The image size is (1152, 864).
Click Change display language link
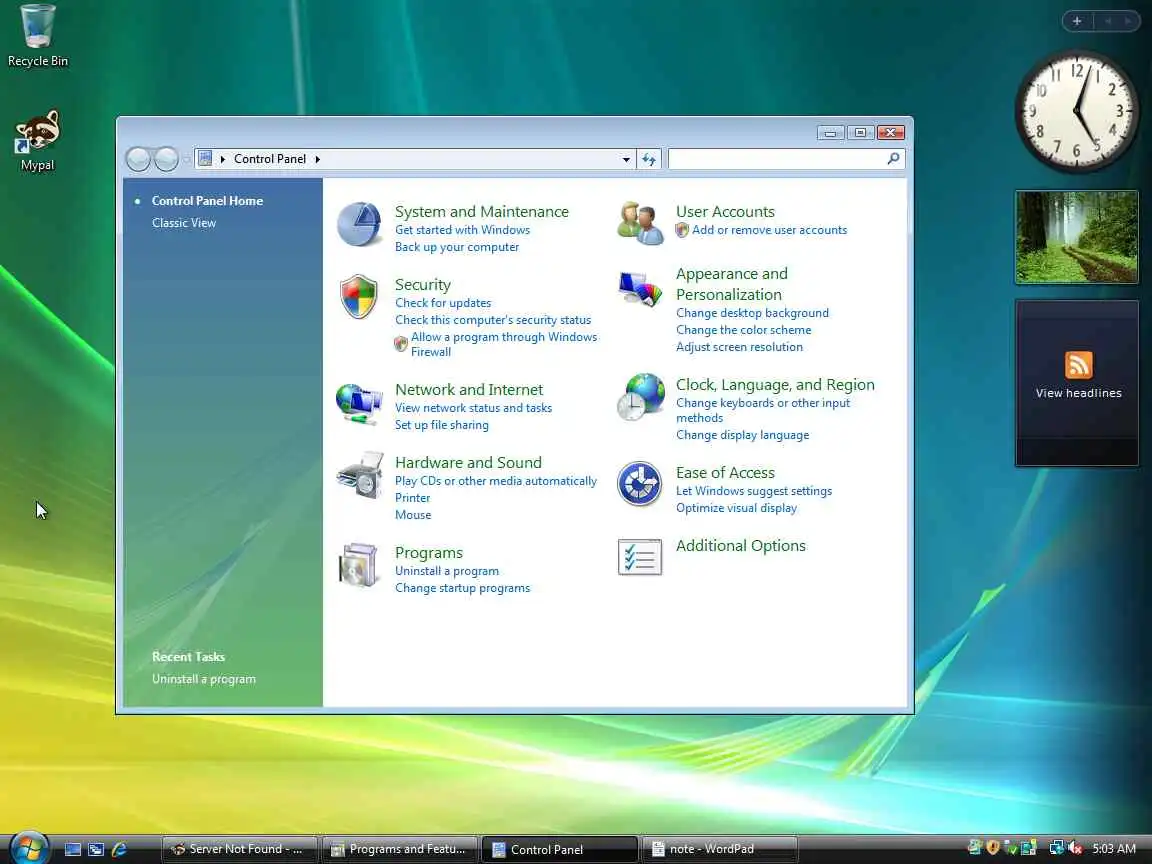point(742,435)
